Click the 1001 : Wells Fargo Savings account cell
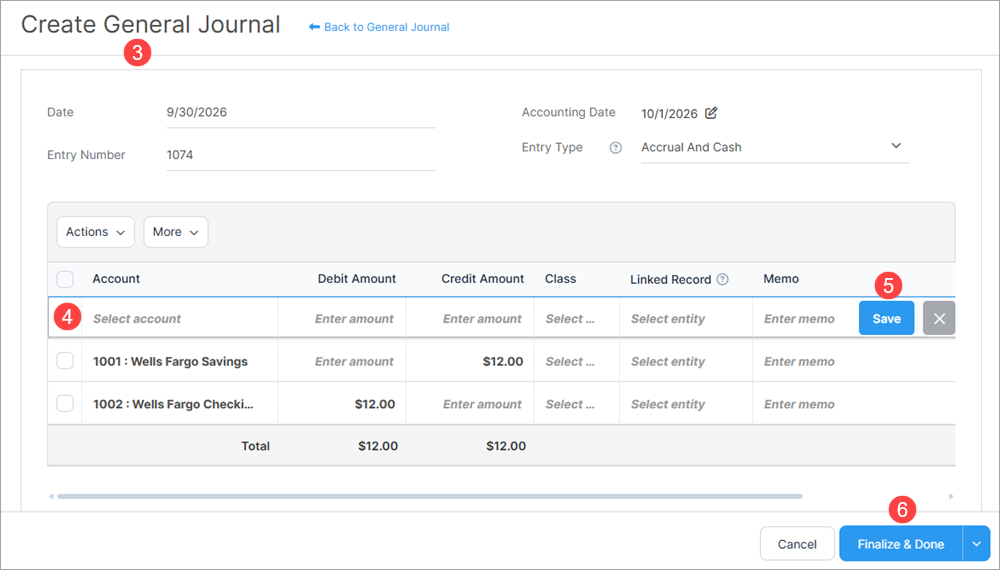The image size is (1000, 570). [x=180, y=361]
